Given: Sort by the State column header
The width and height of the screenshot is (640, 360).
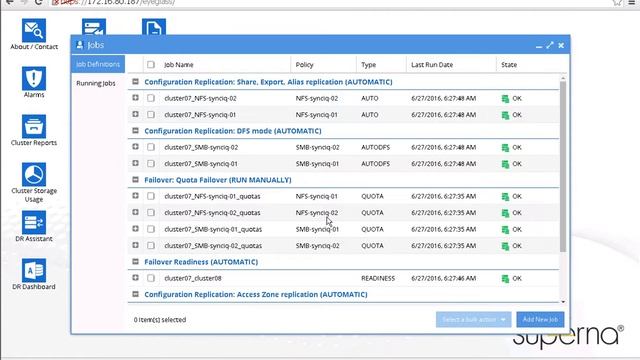Looking at the screenshot, I should (509, 64).
